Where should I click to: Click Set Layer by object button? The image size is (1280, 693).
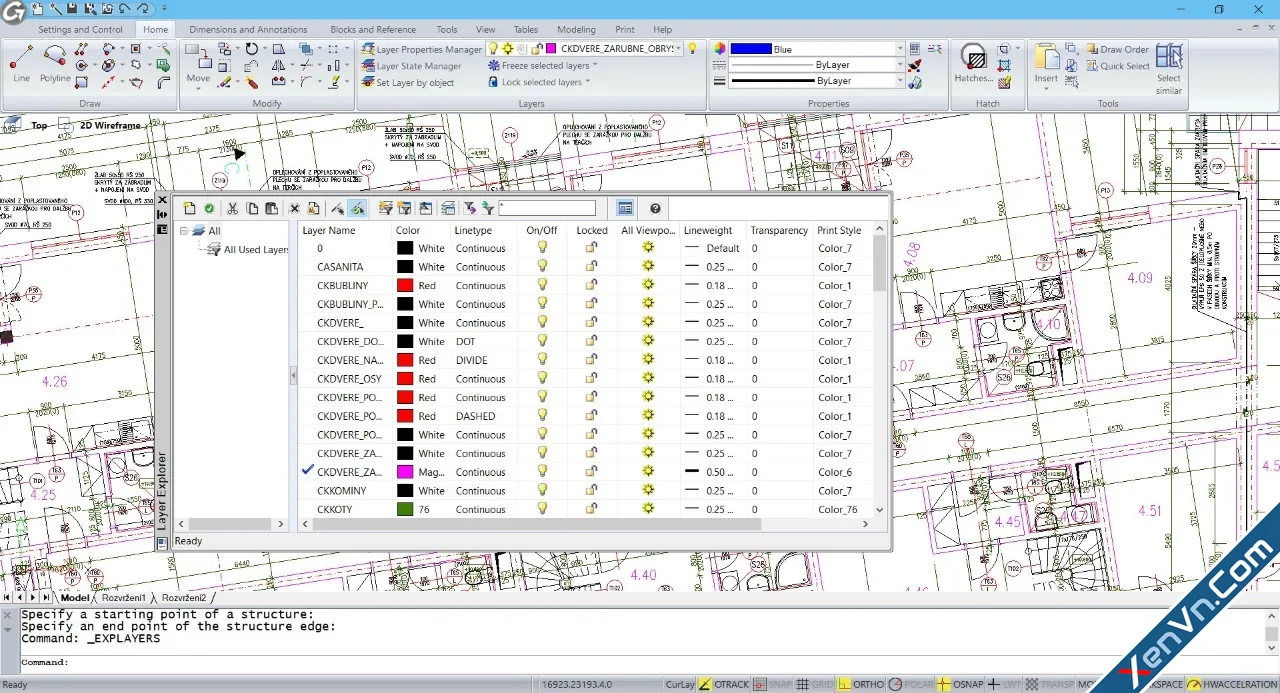click(x=407, y=82)
